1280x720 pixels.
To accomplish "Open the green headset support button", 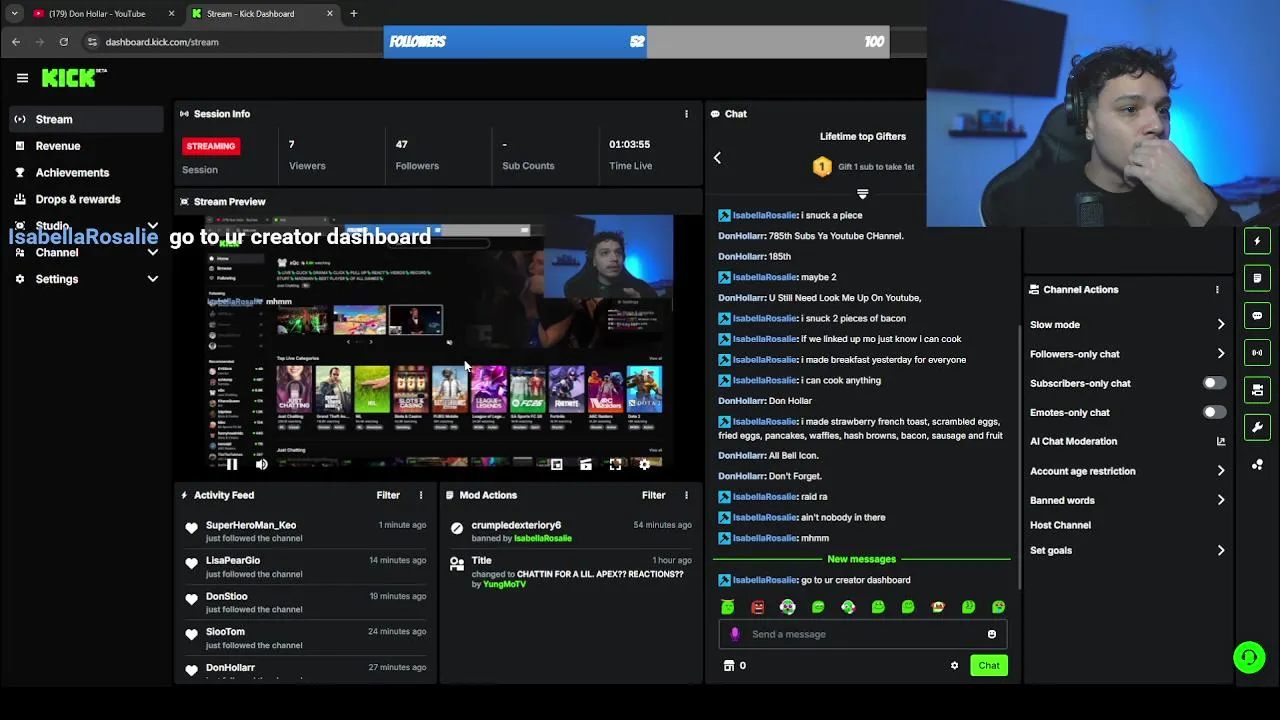I will (1249, 657).
